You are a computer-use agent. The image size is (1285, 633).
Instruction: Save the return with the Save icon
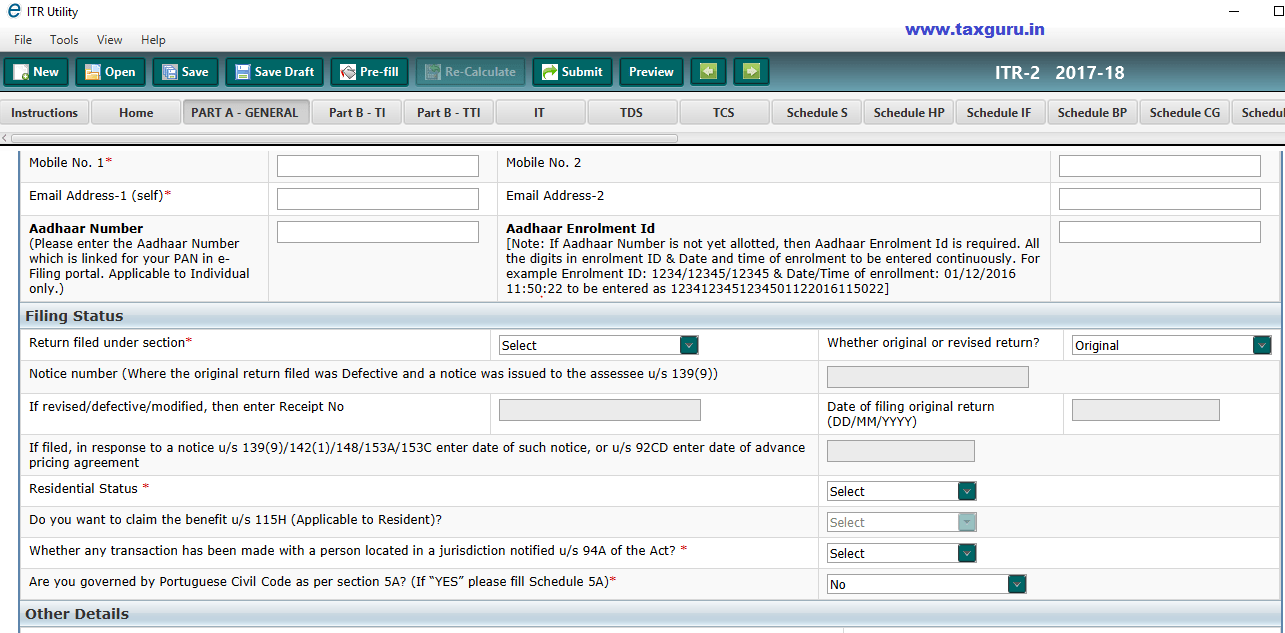184,71
